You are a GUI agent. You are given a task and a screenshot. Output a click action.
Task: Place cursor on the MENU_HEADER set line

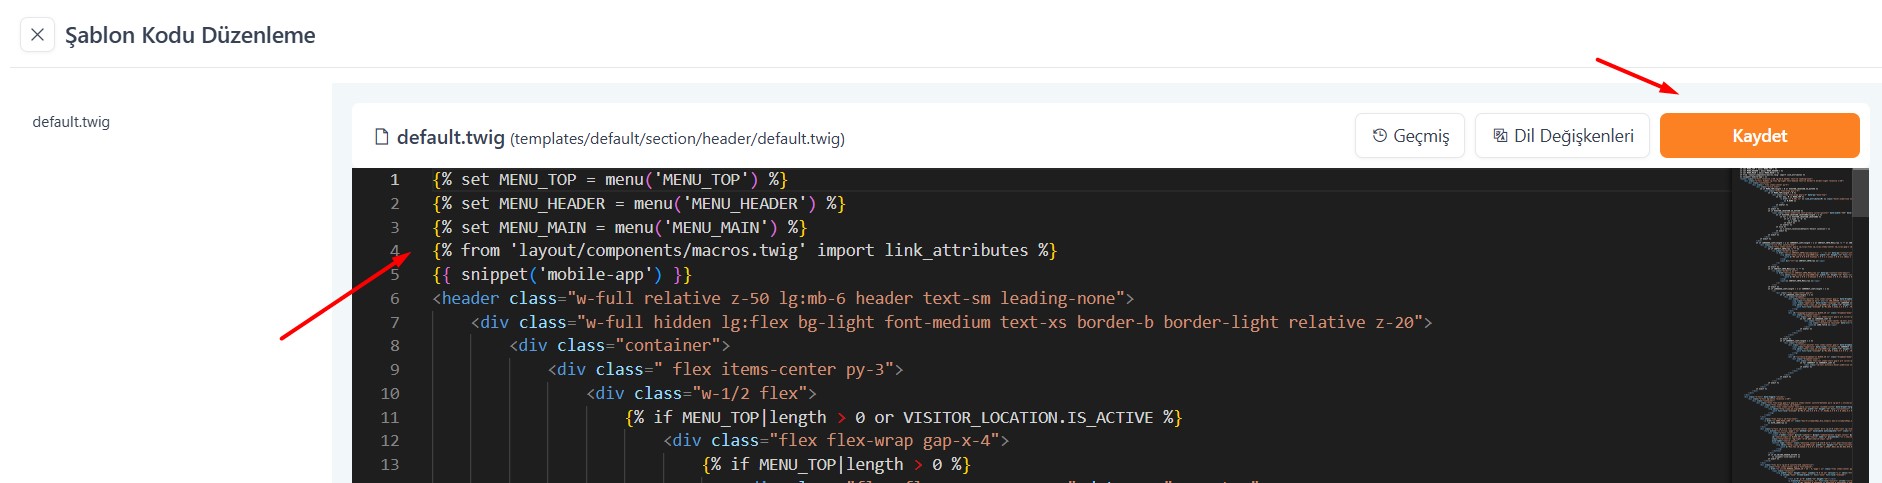638,204
